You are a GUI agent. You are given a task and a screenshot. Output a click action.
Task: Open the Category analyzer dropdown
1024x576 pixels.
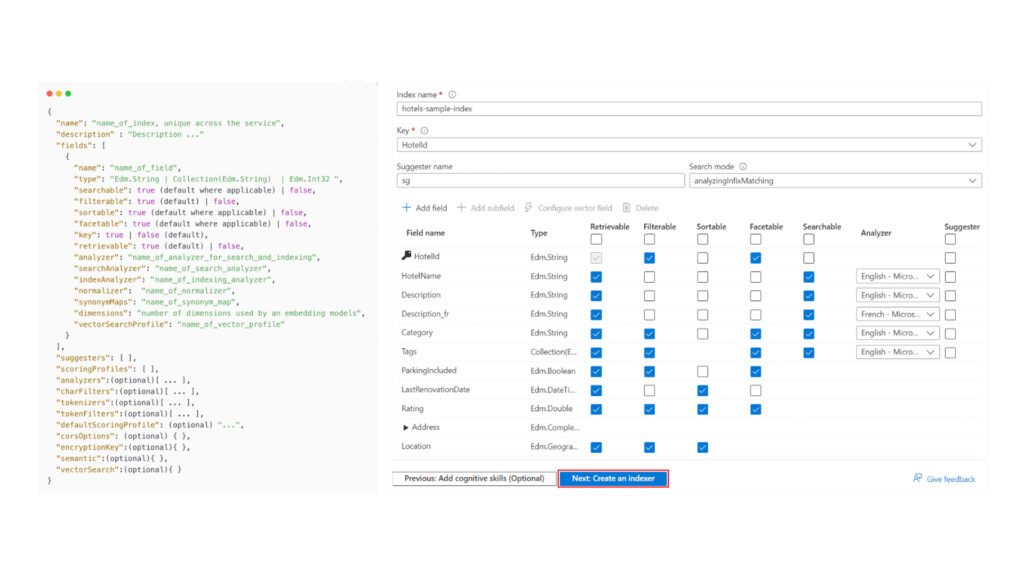898,333
